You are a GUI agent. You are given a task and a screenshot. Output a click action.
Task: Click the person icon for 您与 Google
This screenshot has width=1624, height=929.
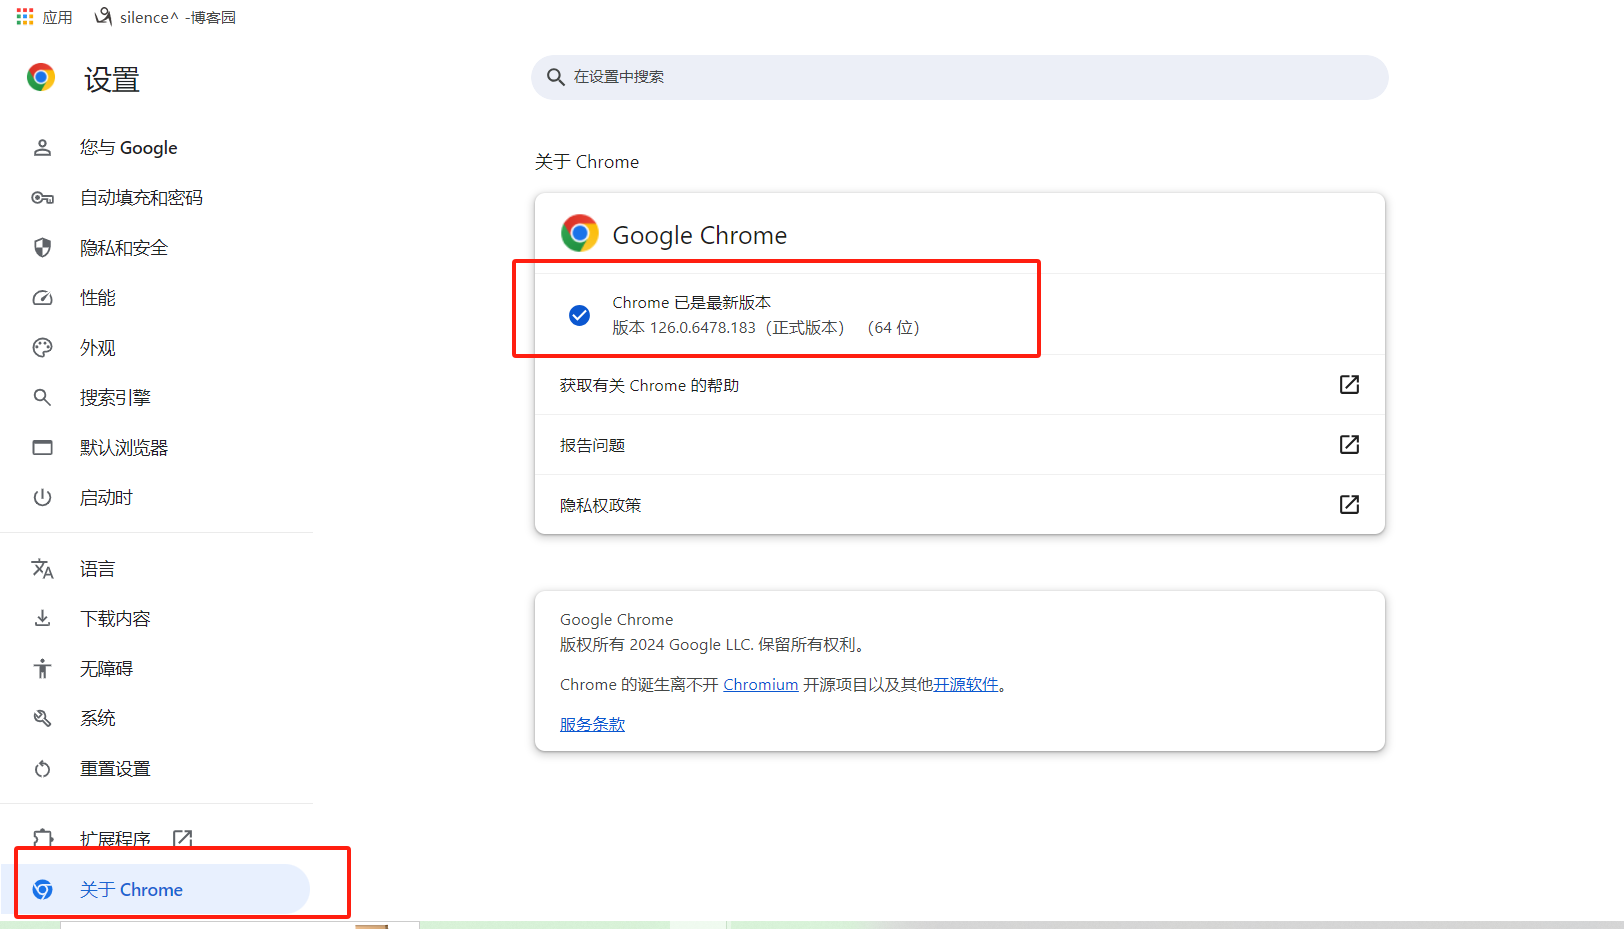[x=42, y=148]
